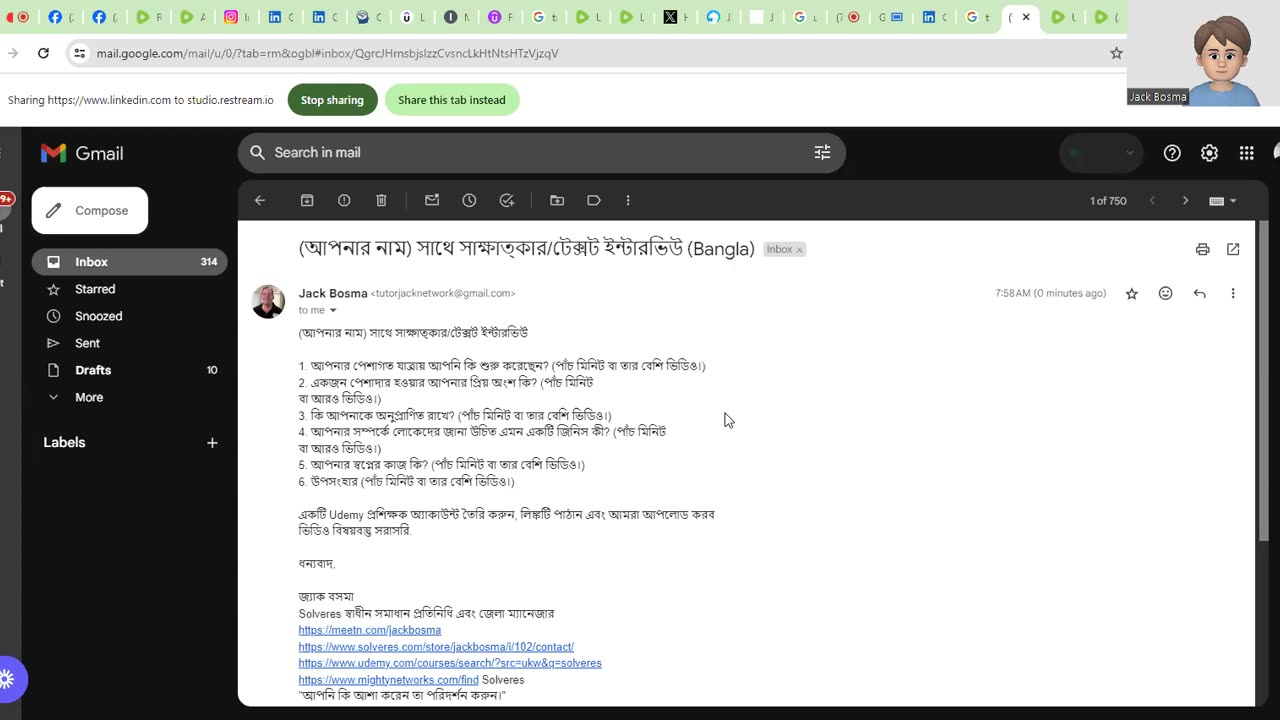1280x720 pixels.
Task: Print all with the printer icon
Action: pyautogui.click(x=1202, y=249)
